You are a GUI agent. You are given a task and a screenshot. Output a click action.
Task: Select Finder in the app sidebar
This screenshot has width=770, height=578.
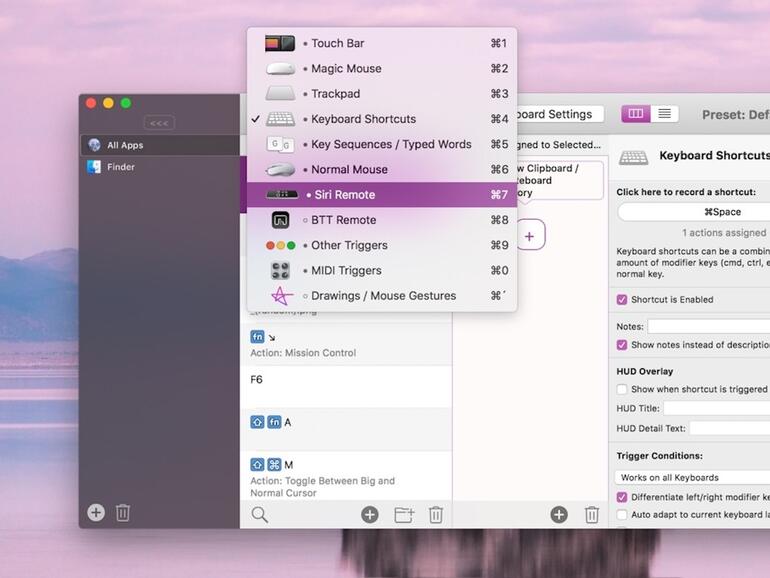[x=160, y=167]
